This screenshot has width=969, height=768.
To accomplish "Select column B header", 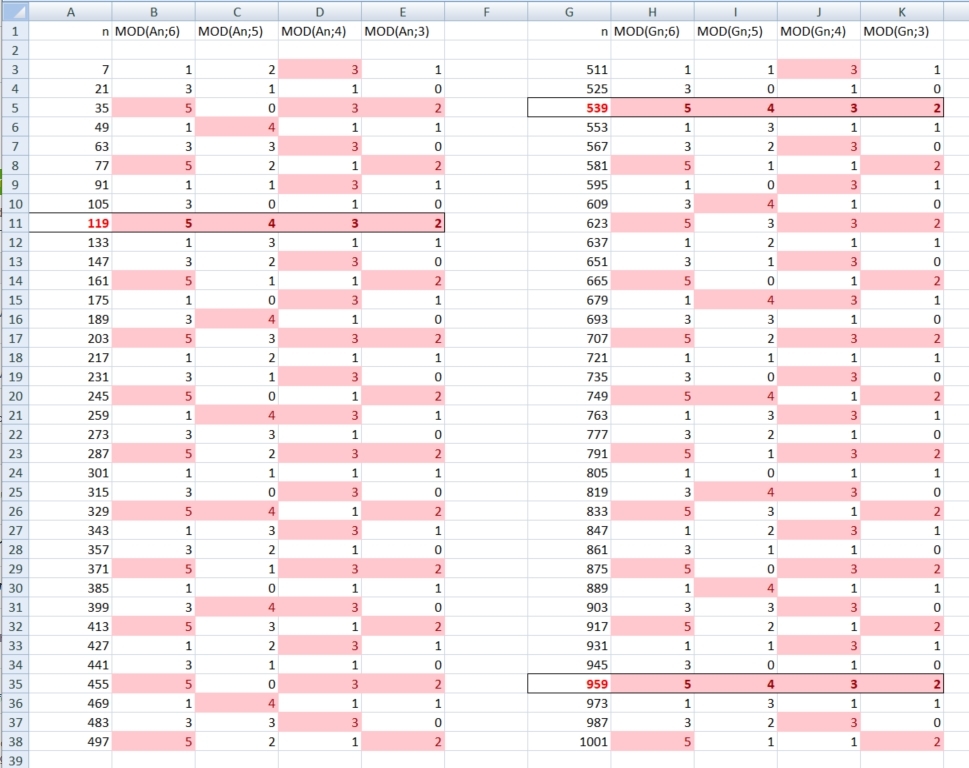I will click(x=153, y=12).
